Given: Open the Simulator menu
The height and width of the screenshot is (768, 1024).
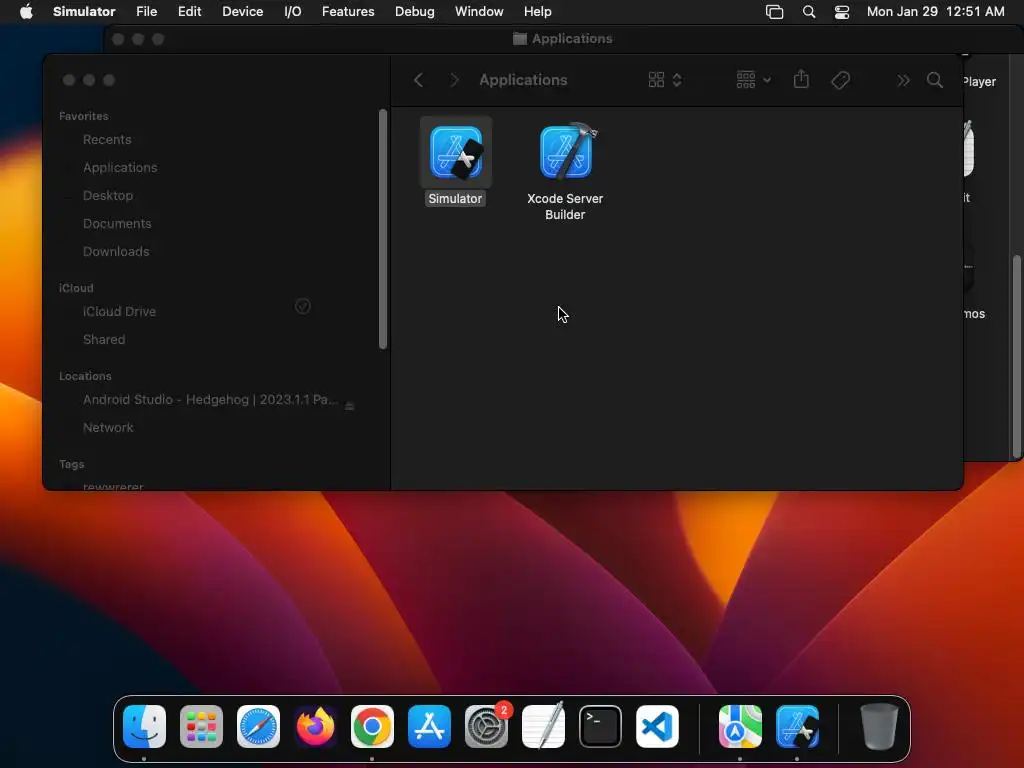Looking at the screenshot, I should point(84,12).
